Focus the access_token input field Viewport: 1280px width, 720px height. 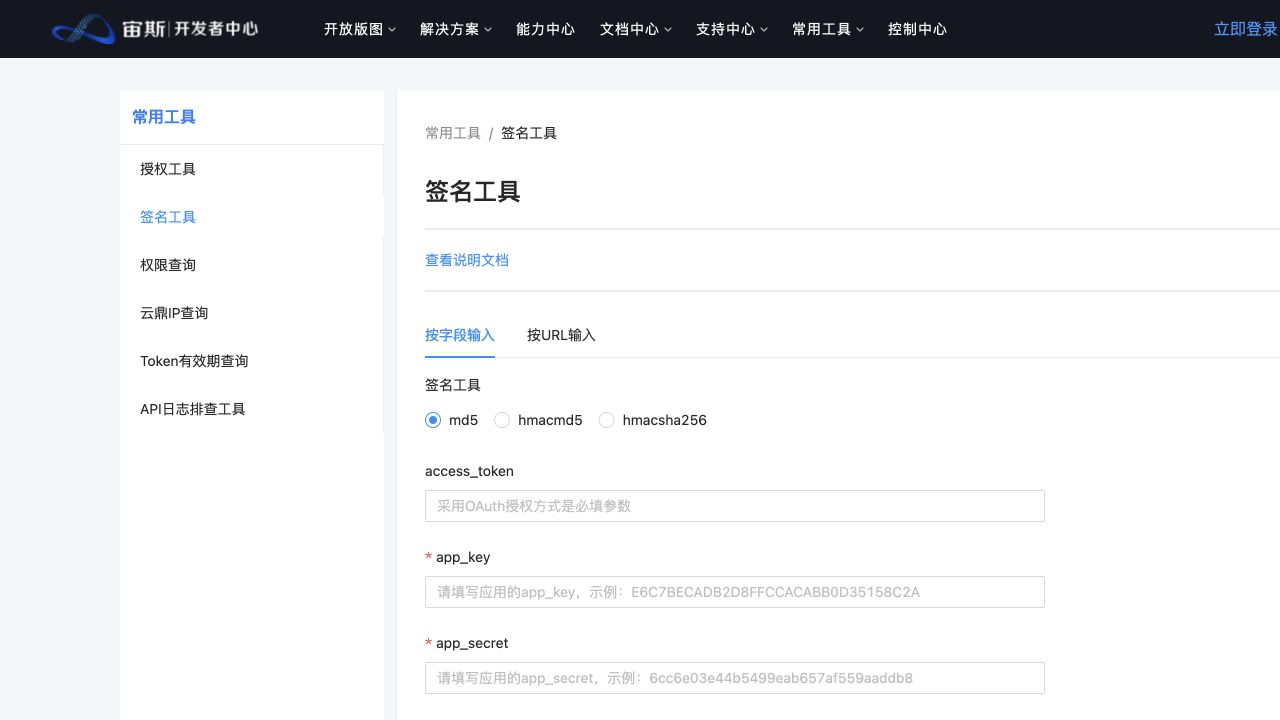click(x=735, y=506)
